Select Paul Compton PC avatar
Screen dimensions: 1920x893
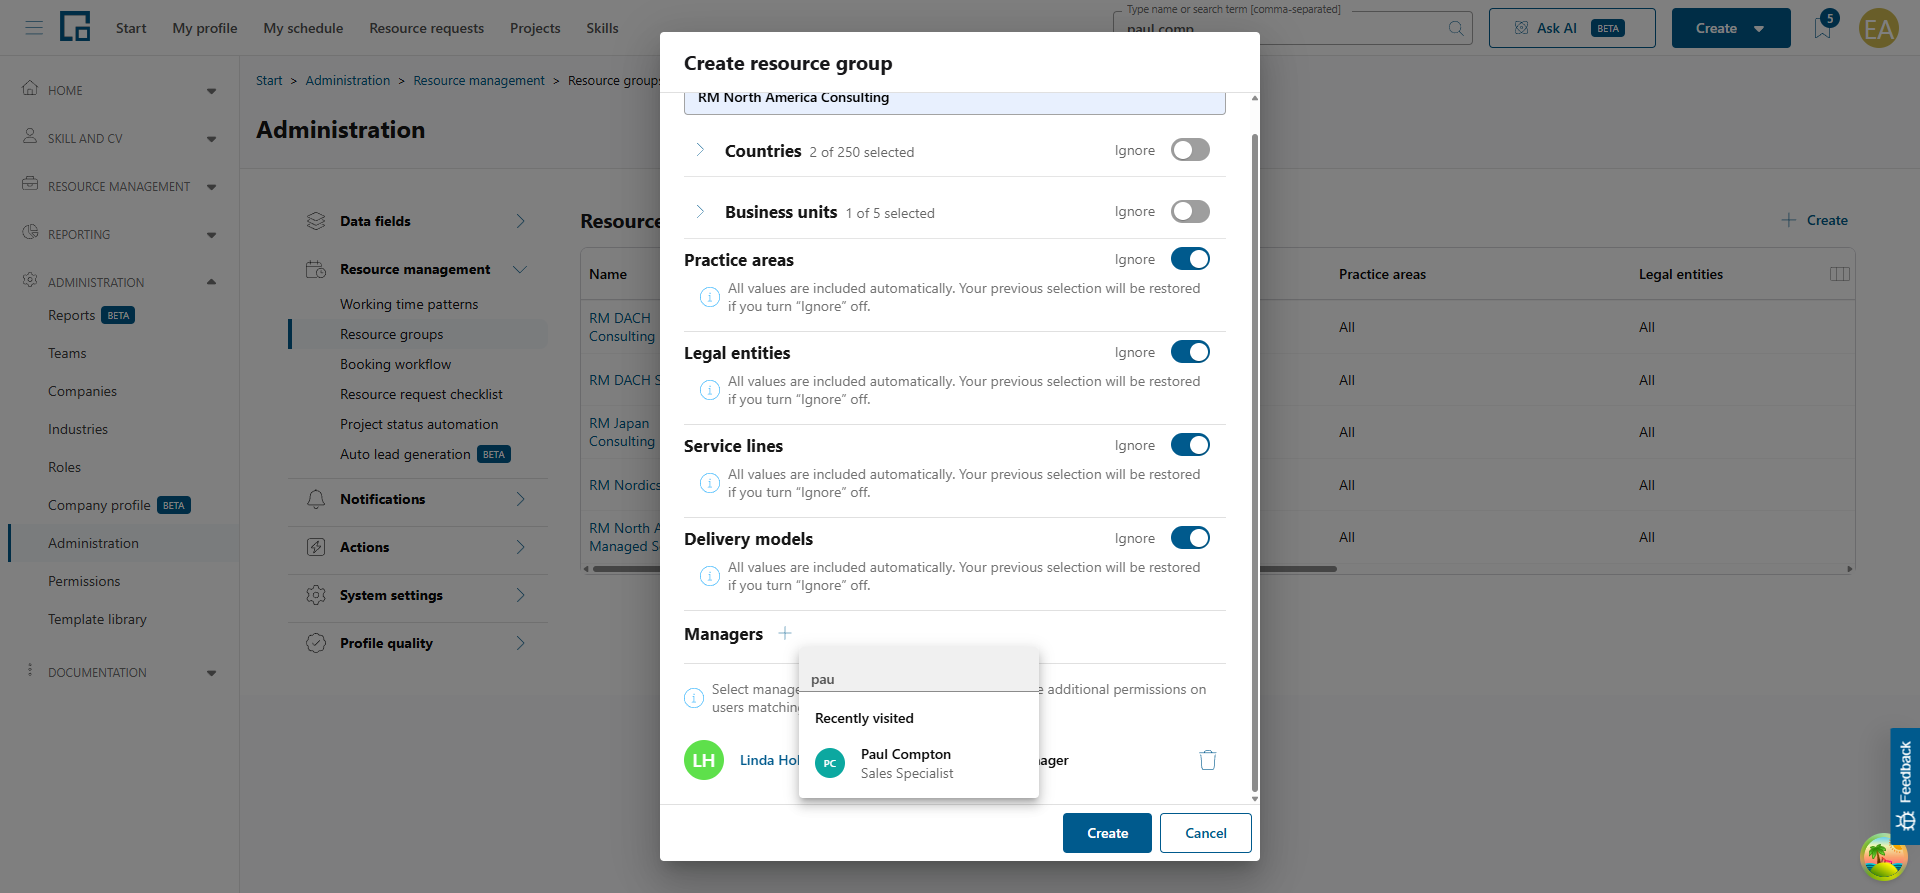(x=830, y=763)
